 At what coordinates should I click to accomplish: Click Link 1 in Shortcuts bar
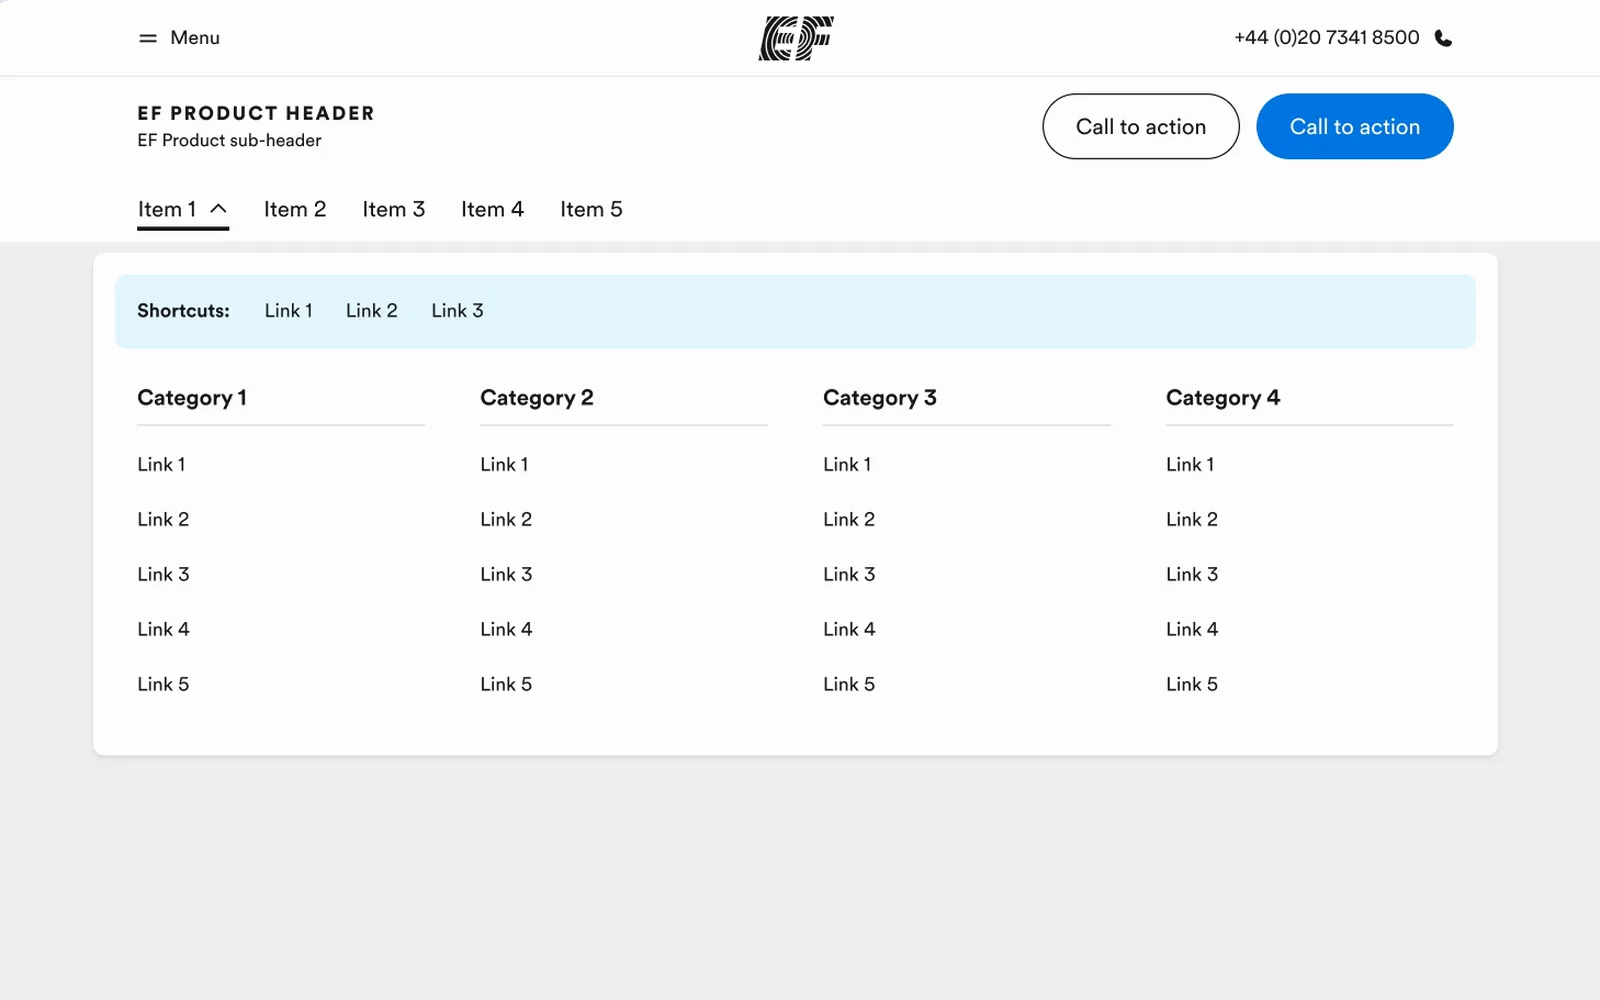click(288, 311)
